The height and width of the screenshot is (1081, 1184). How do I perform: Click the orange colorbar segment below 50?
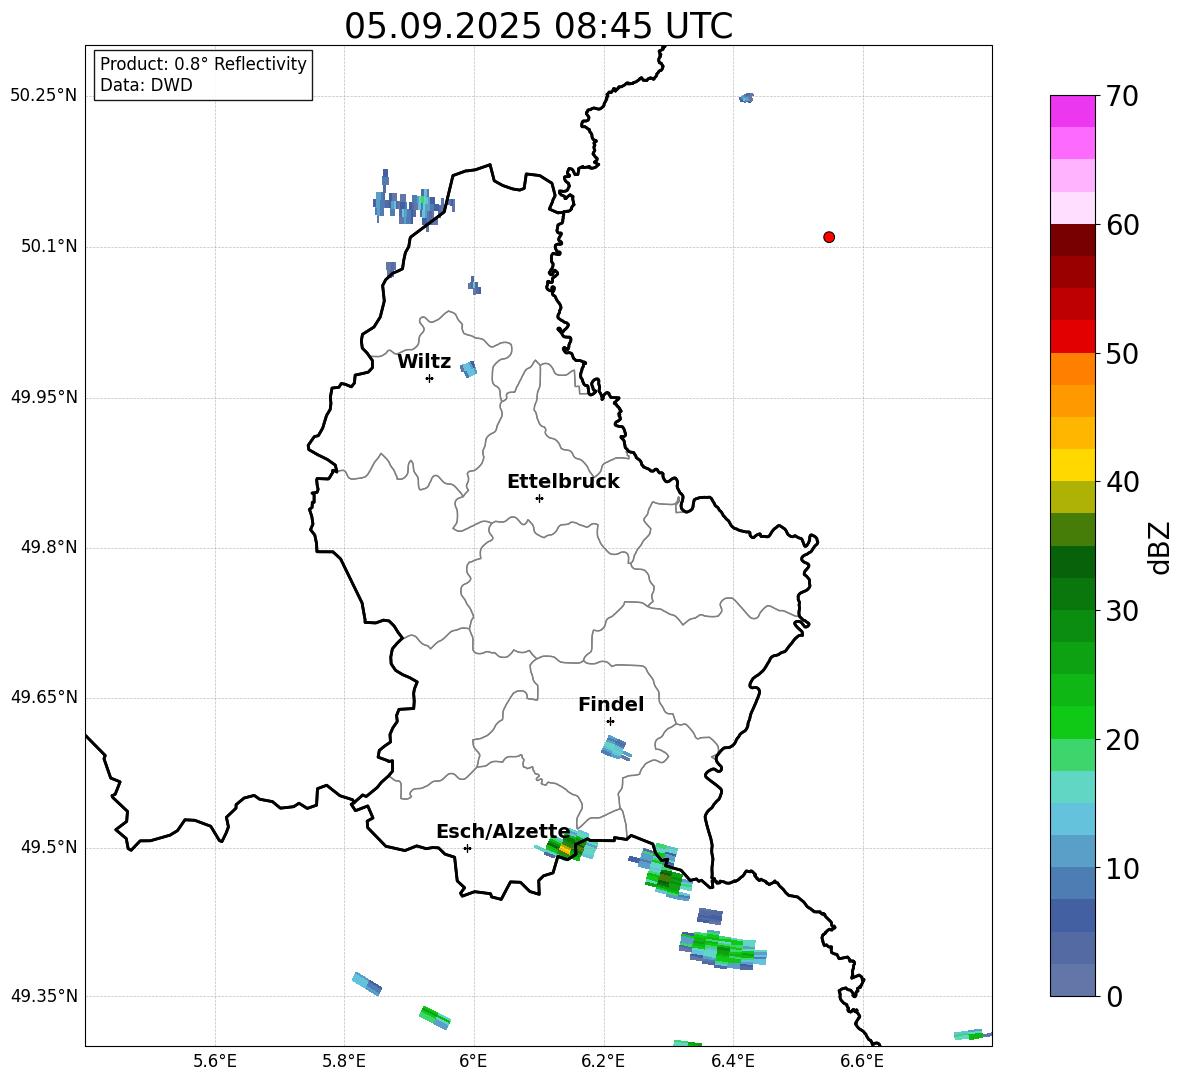click(x=1072, y=369)
